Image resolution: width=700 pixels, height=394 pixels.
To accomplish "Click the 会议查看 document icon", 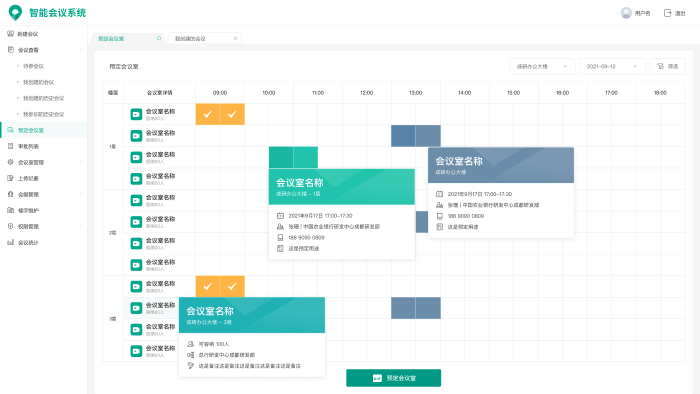I will click(11, 50).
